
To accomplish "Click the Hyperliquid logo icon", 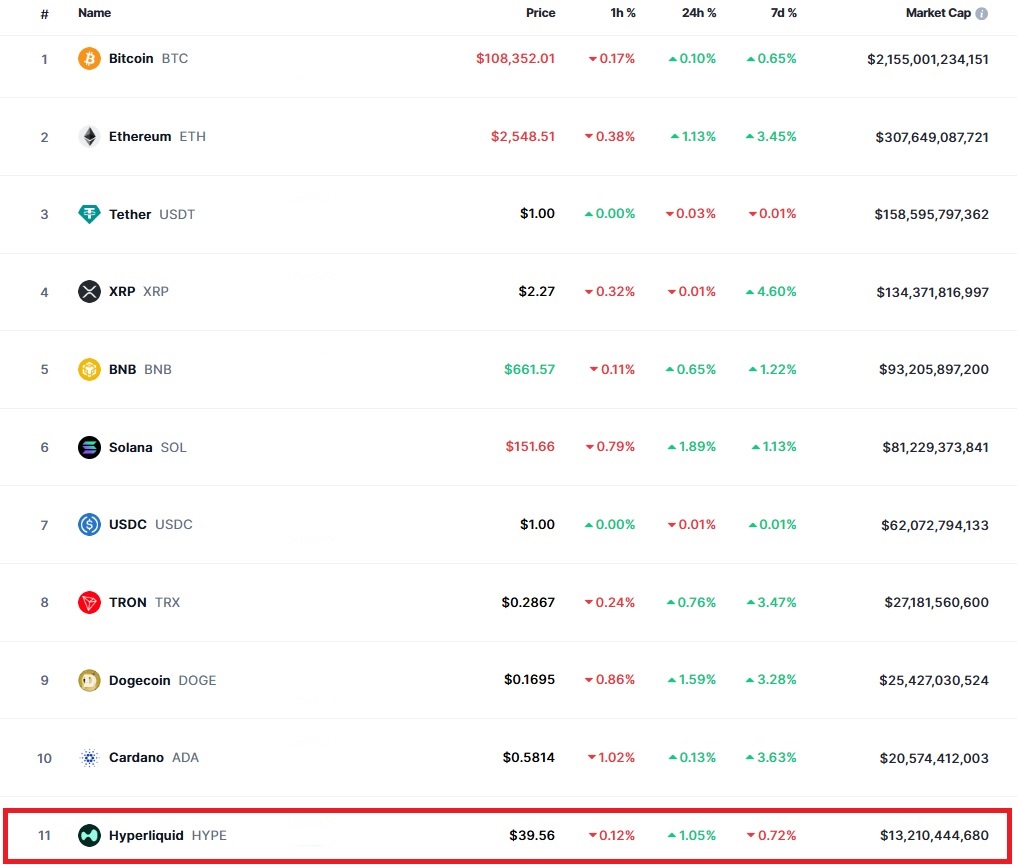I will [90, 835].
